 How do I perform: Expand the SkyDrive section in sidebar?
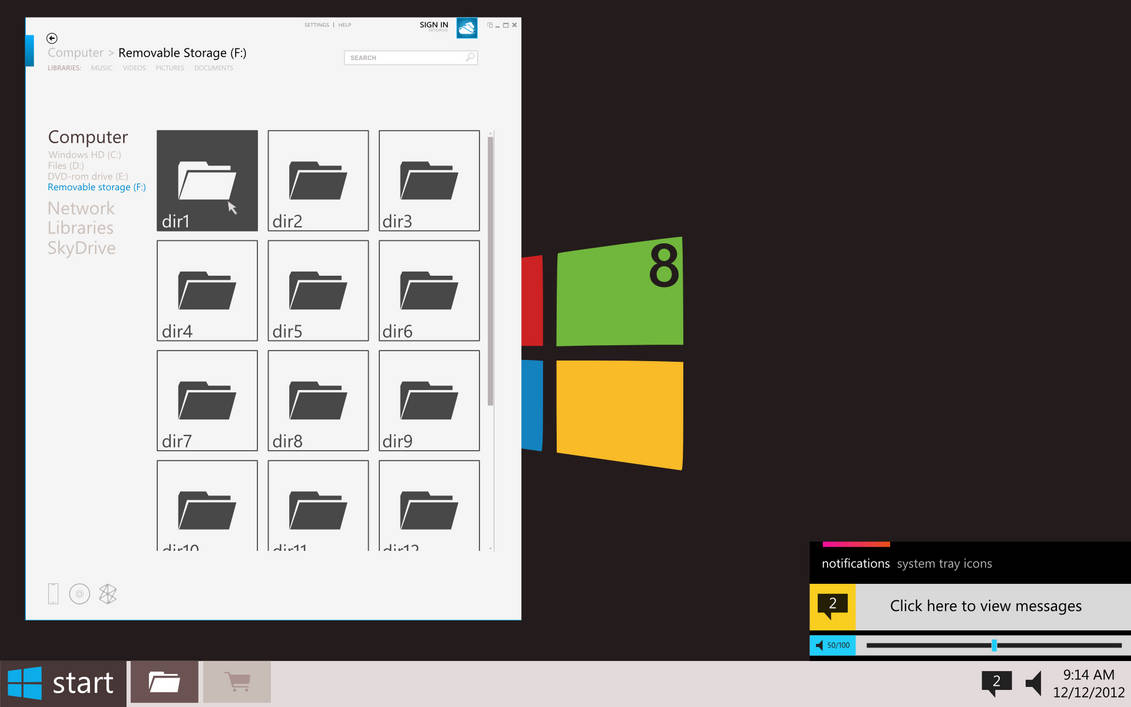click(82, 247)
